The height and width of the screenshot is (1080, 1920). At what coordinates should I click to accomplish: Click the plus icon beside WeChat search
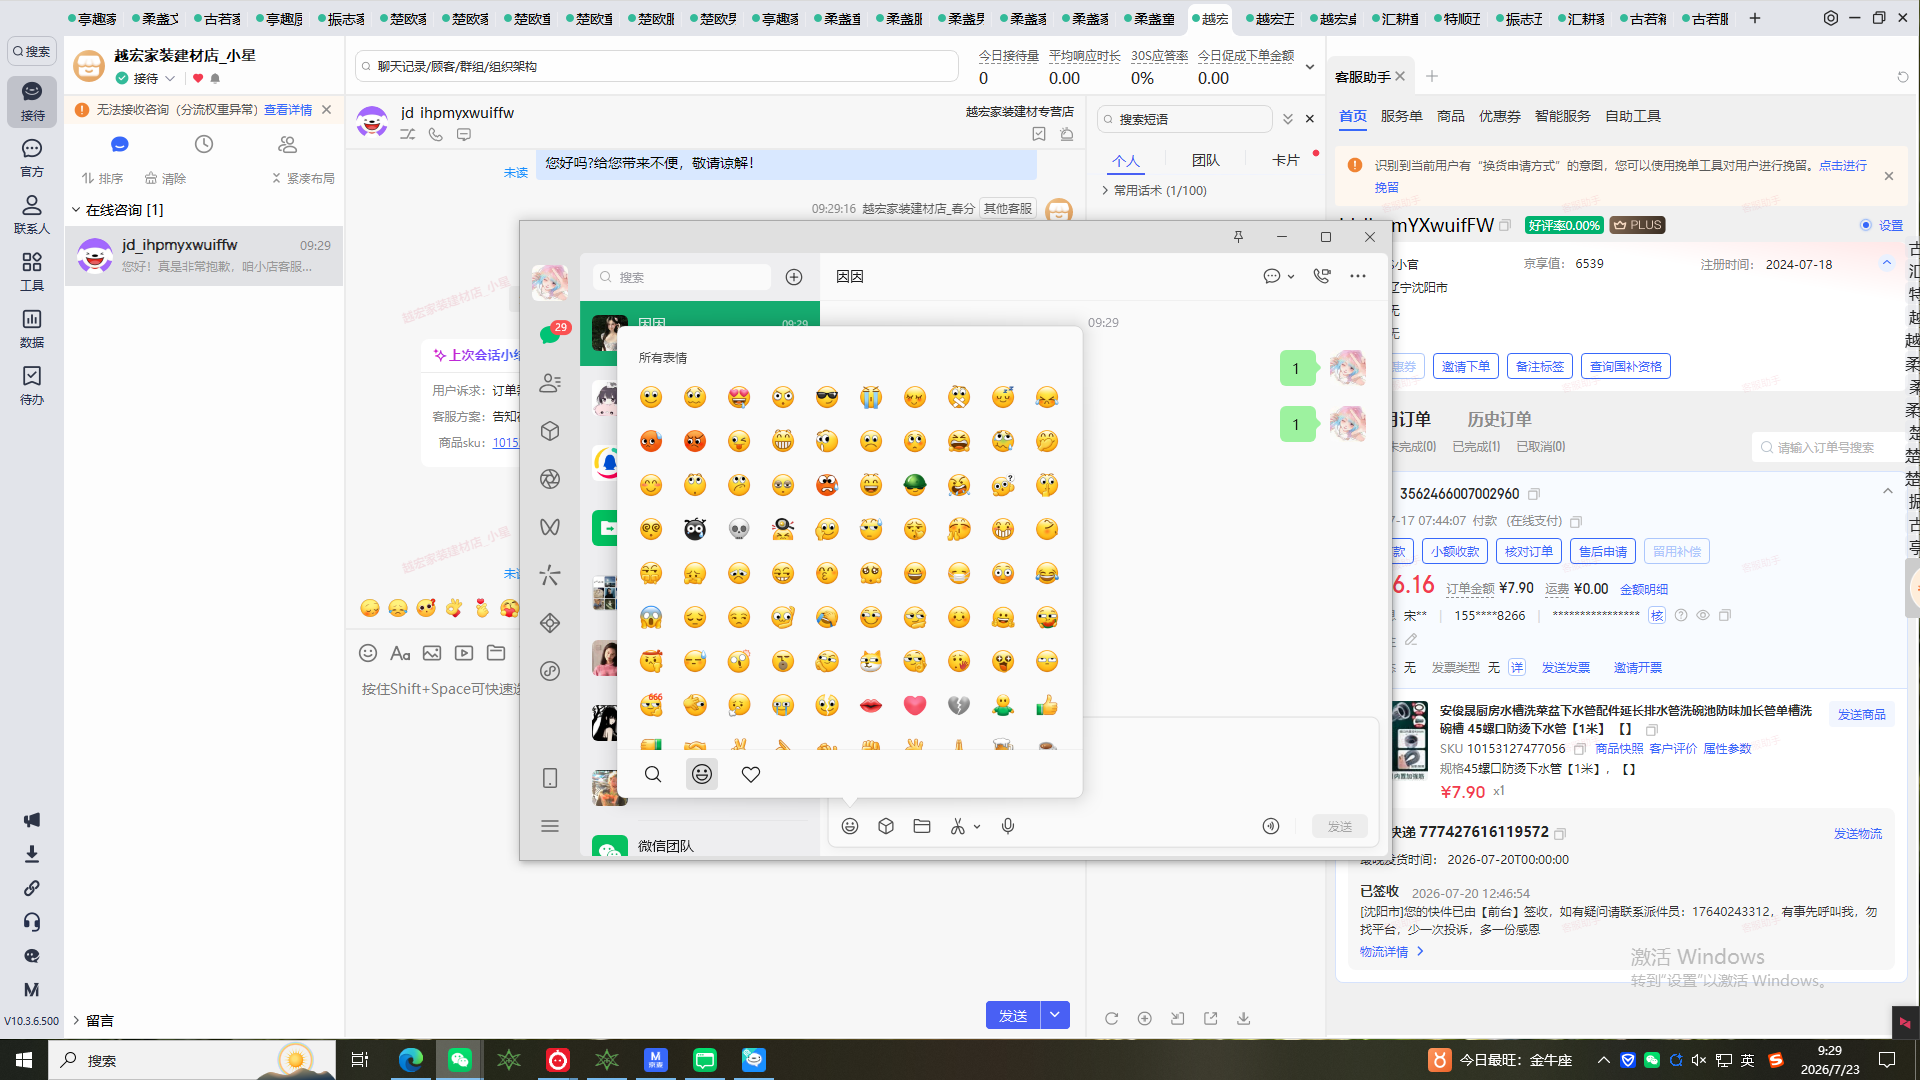(794, 277)
